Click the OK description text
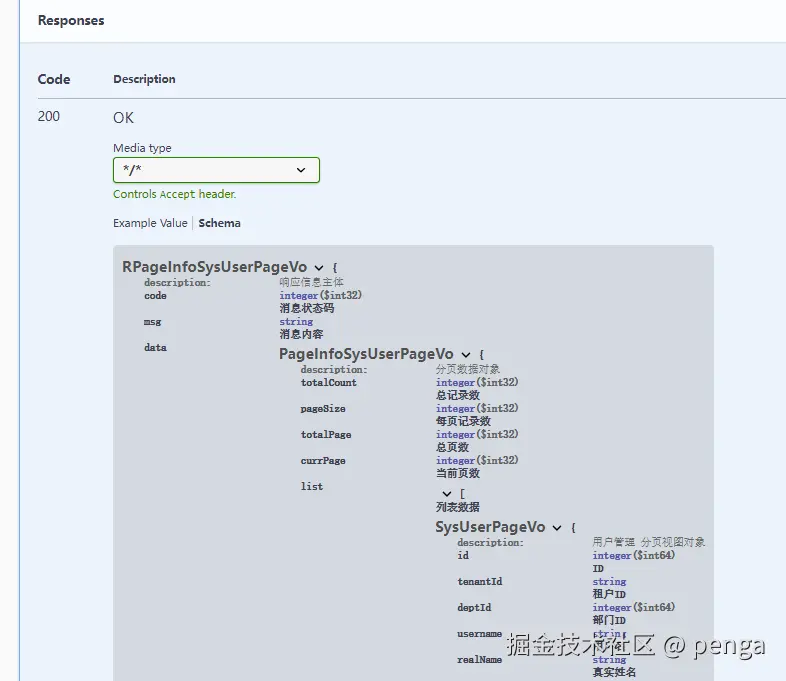Screen dimensions: 786x681 123,118
